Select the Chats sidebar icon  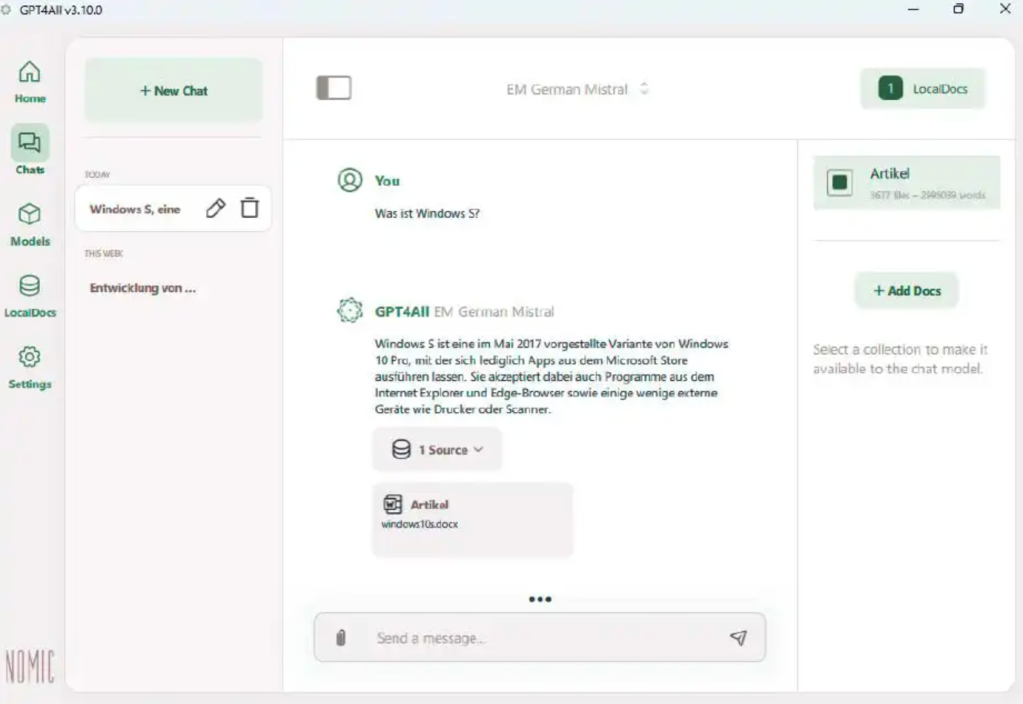coord(30,151)
